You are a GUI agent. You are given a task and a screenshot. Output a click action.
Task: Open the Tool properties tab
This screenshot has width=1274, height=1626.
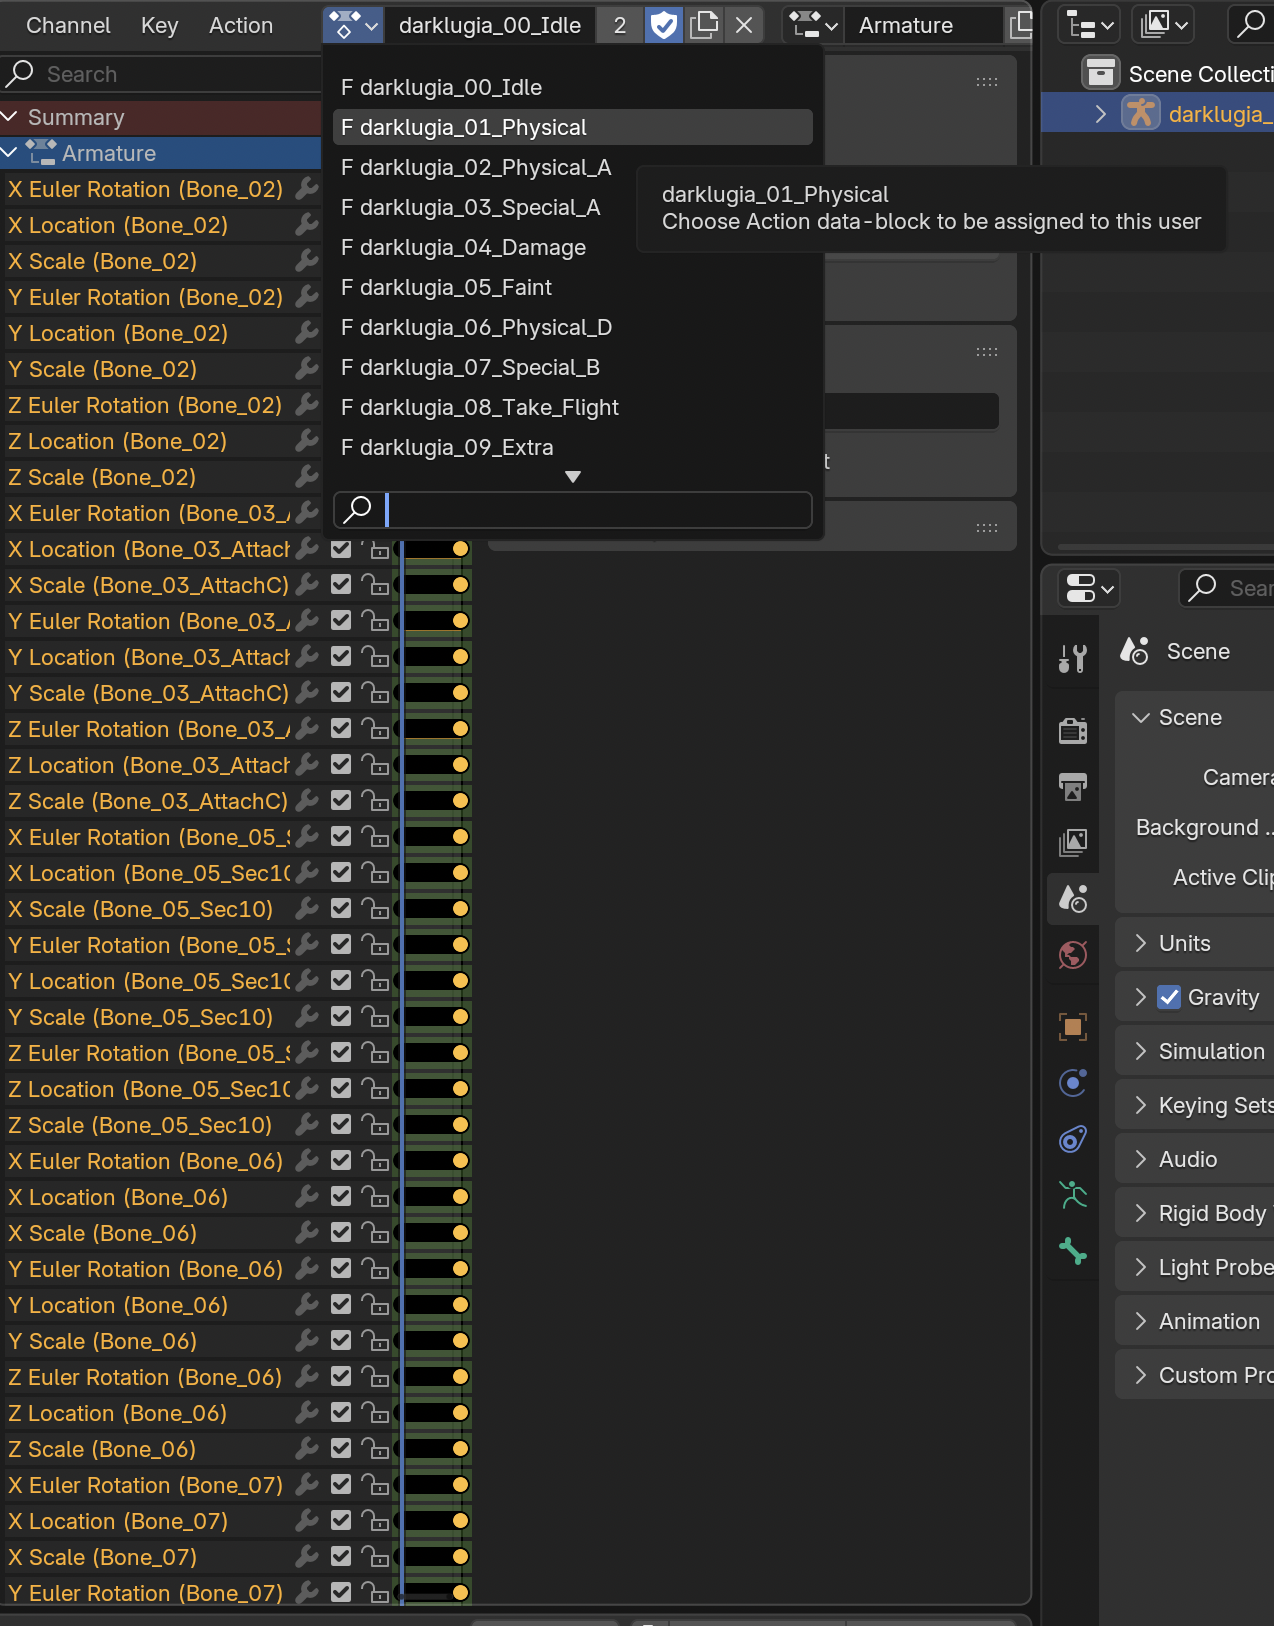click(1073, 660)
